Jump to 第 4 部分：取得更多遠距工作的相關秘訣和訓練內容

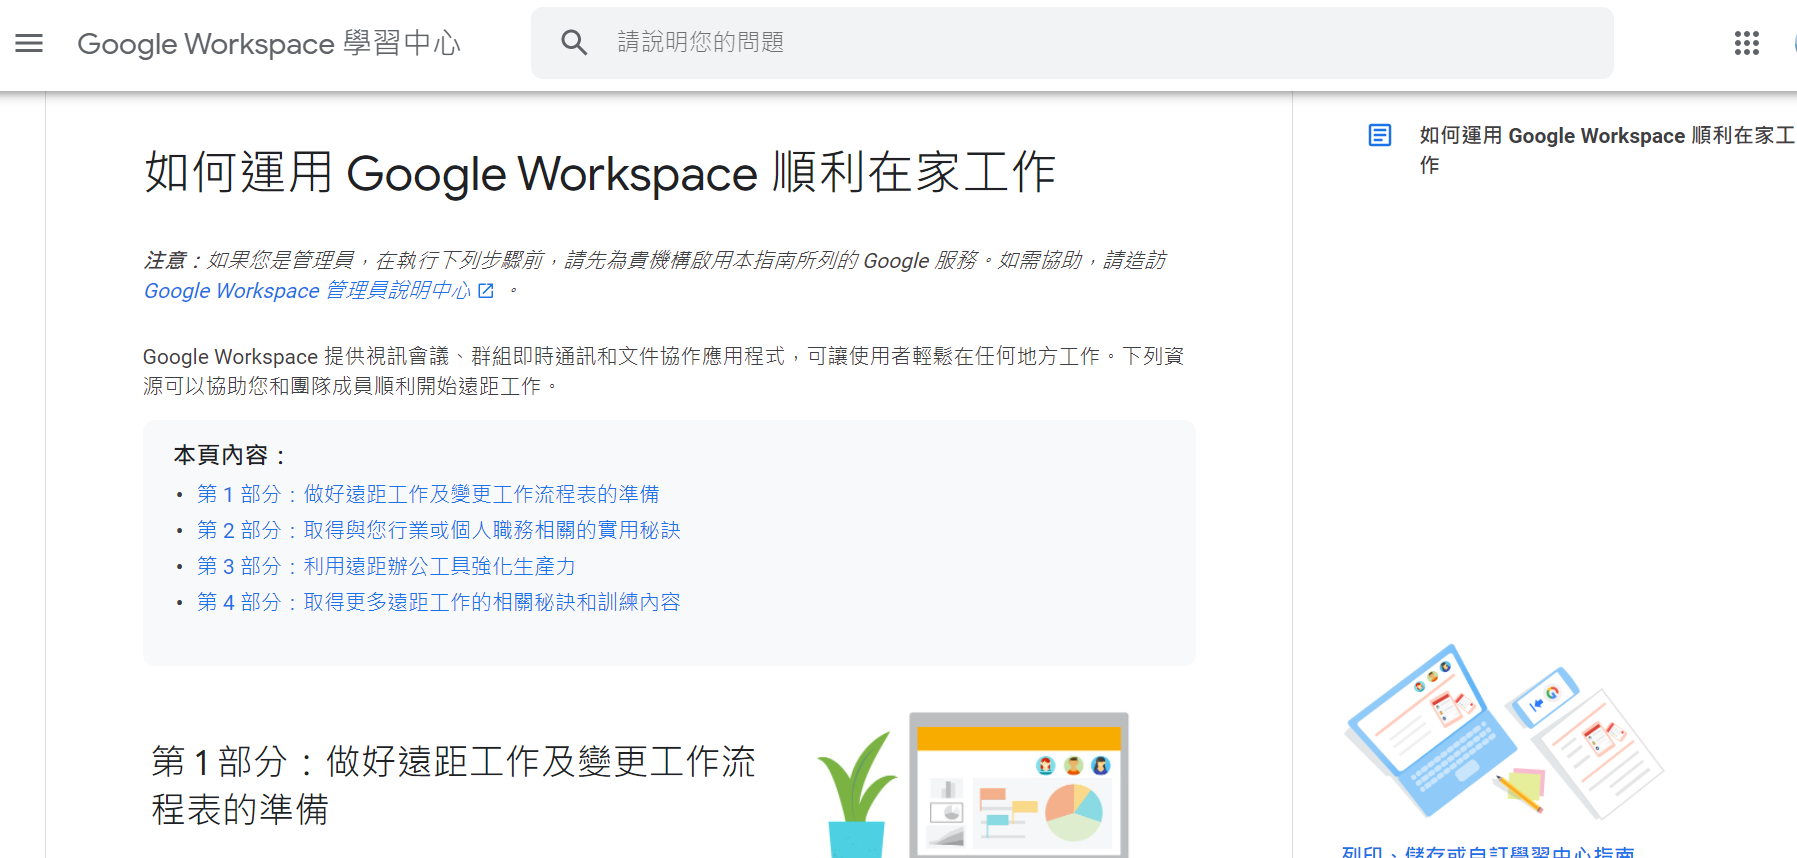tap(439, 602)
